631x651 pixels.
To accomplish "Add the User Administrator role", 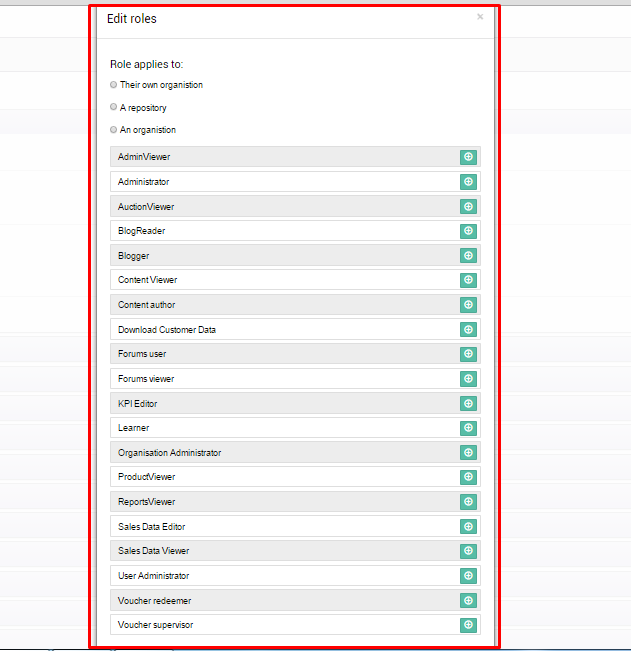I will pos(468,575).
